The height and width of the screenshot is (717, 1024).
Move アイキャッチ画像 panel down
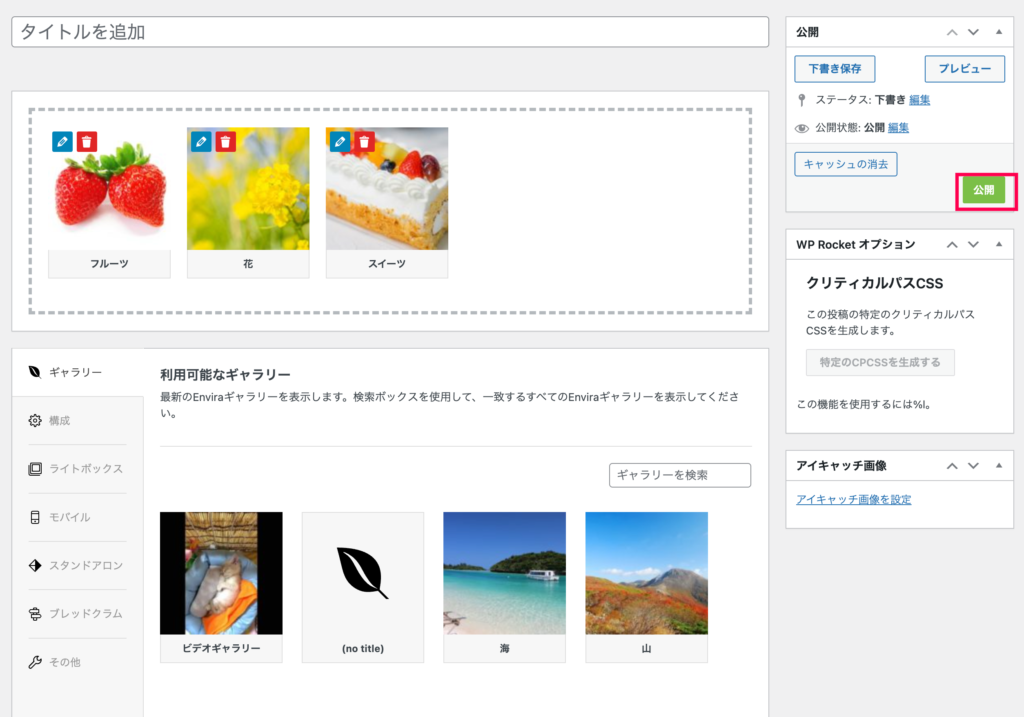point(973,466)
